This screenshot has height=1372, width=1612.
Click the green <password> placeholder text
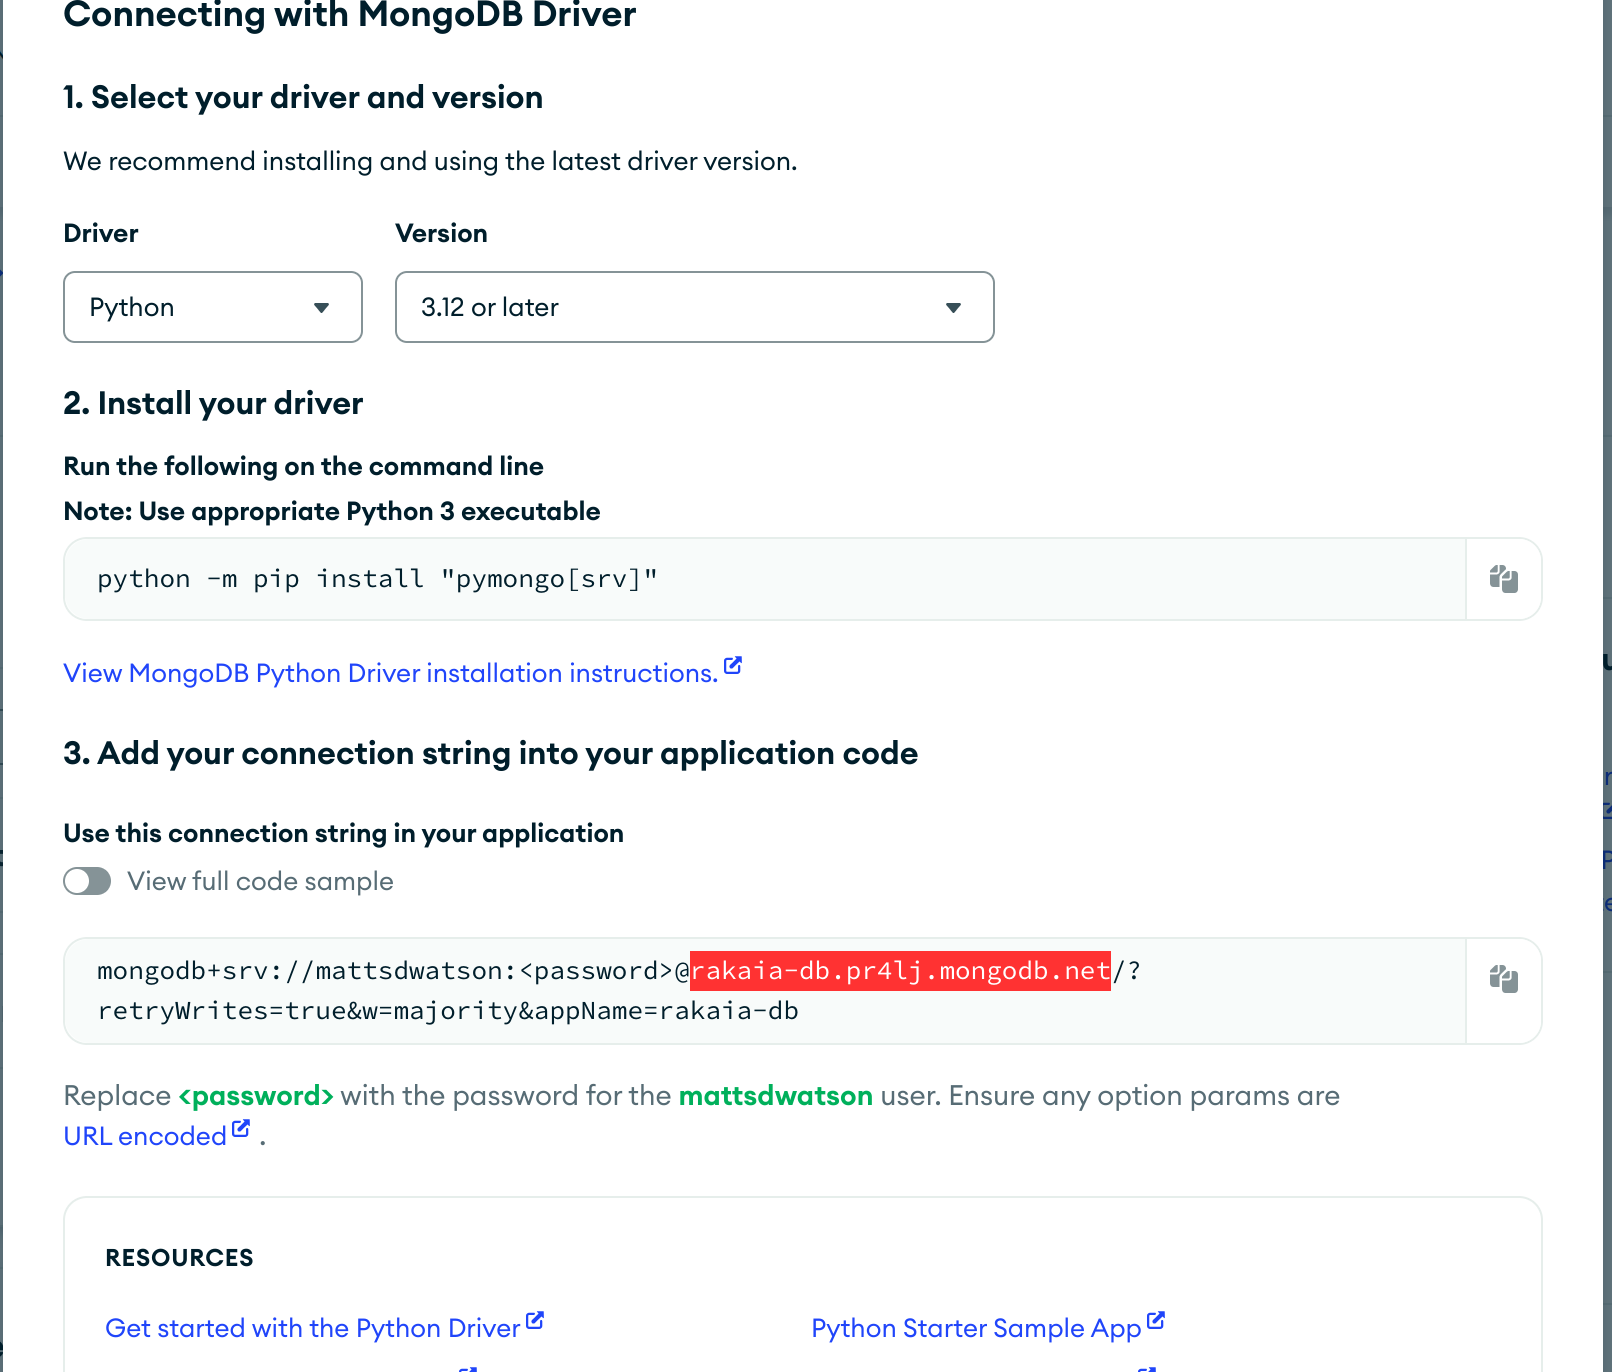click(x=256, y=1096)
